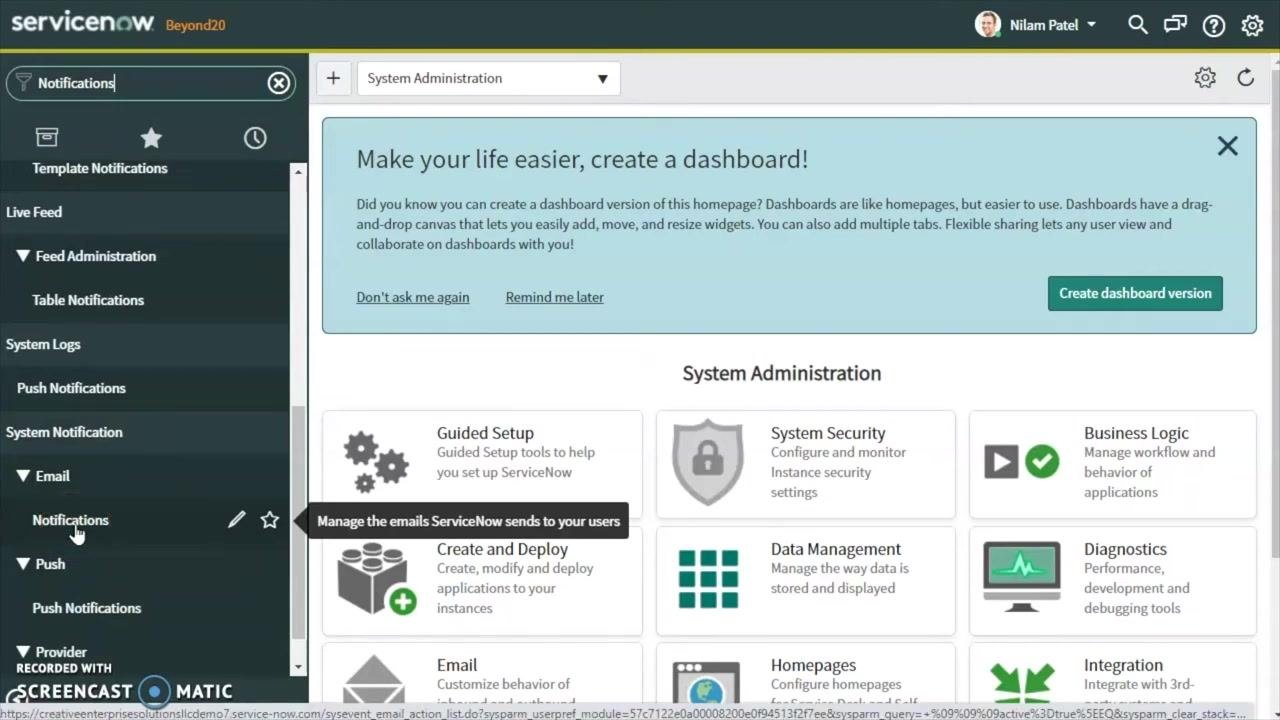Open the Data Management grid icon
The width and height of the screenshot is (1280, 720).
(x=708, y=578)
